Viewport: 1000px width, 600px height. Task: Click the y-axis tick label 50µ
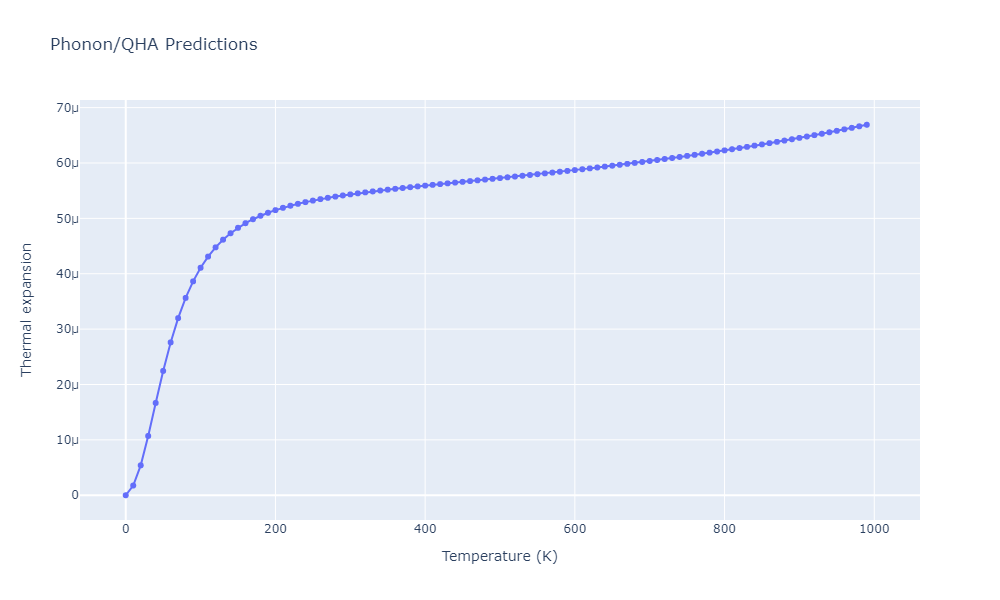pyautogui.click(x=67, y=219)
